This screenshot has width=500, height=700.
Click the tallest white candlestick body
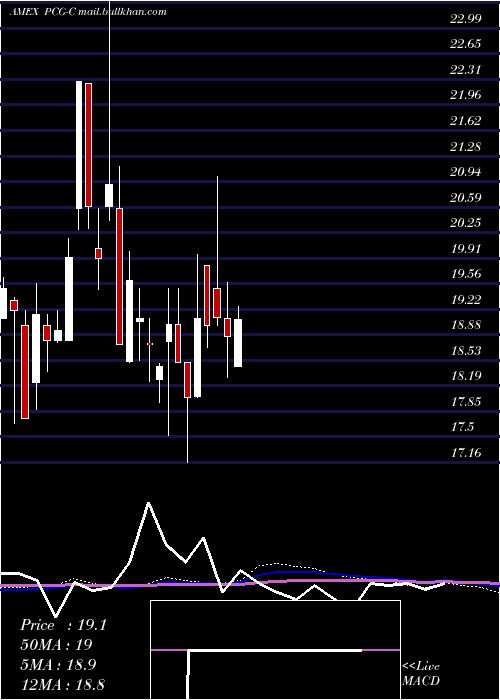tap(79, 145)
